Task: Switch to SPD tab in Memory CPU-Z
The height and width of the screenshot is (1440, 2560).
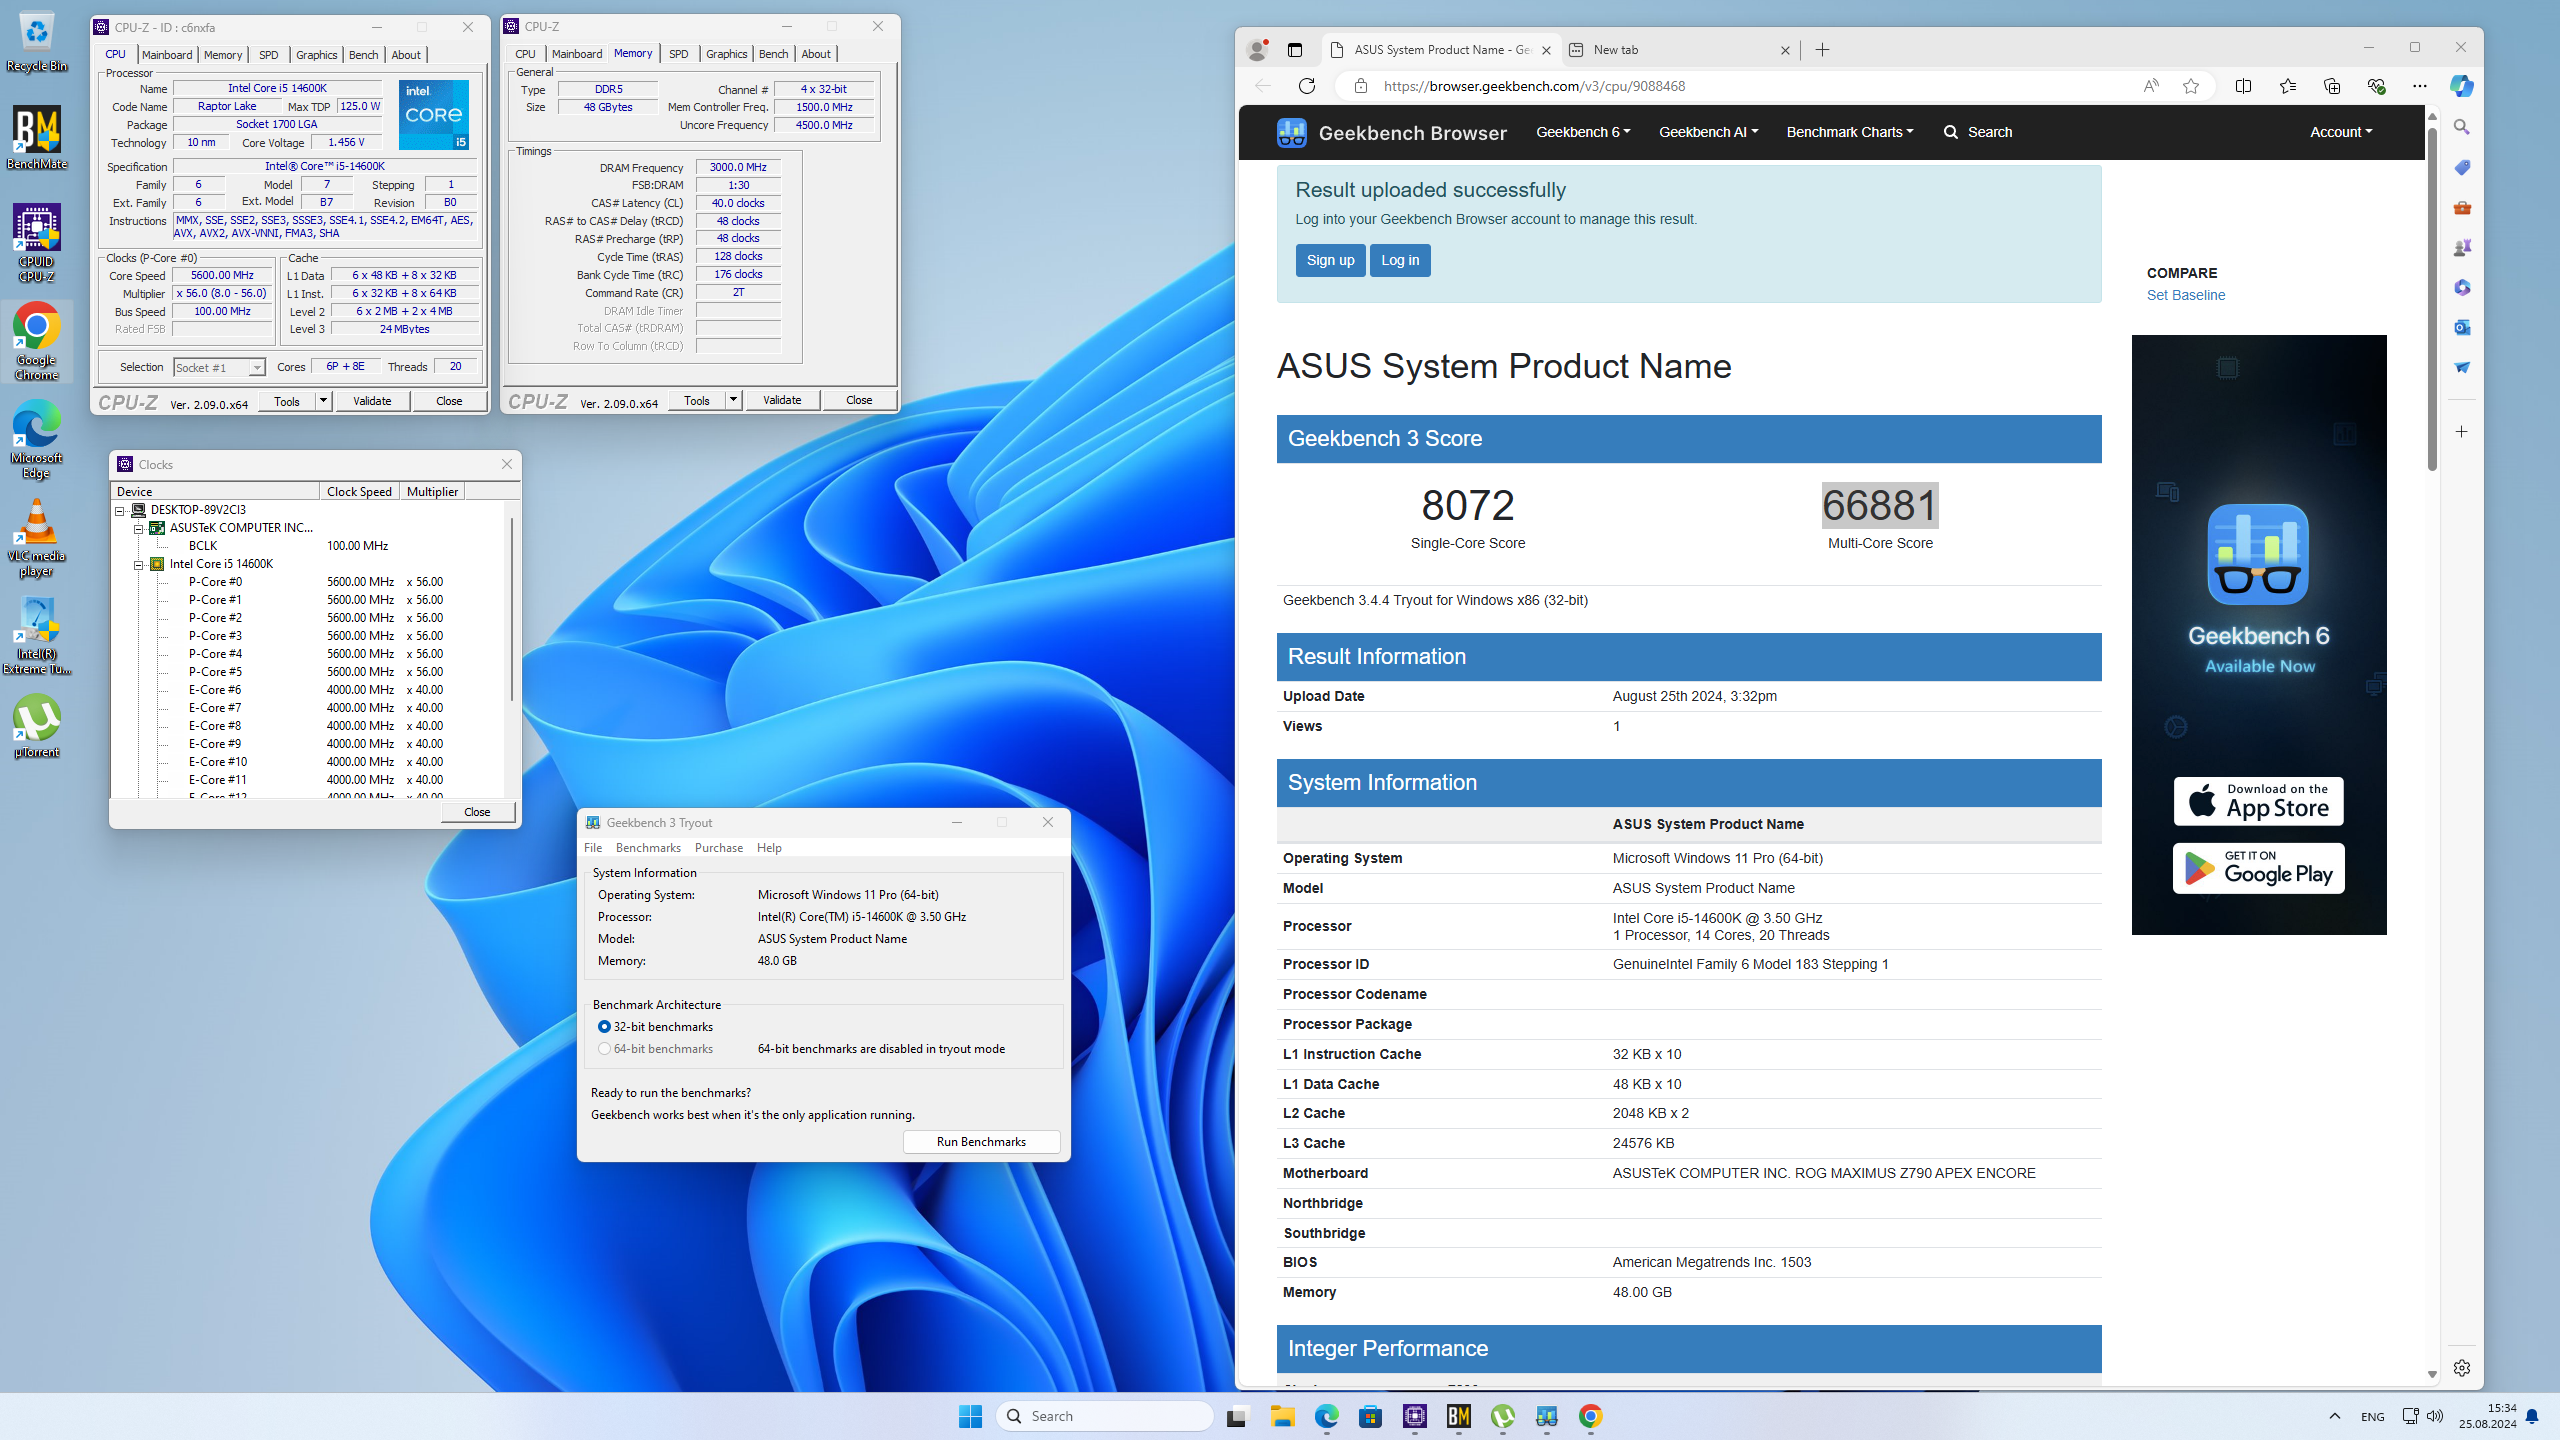Action: click(x=679, y=54)
